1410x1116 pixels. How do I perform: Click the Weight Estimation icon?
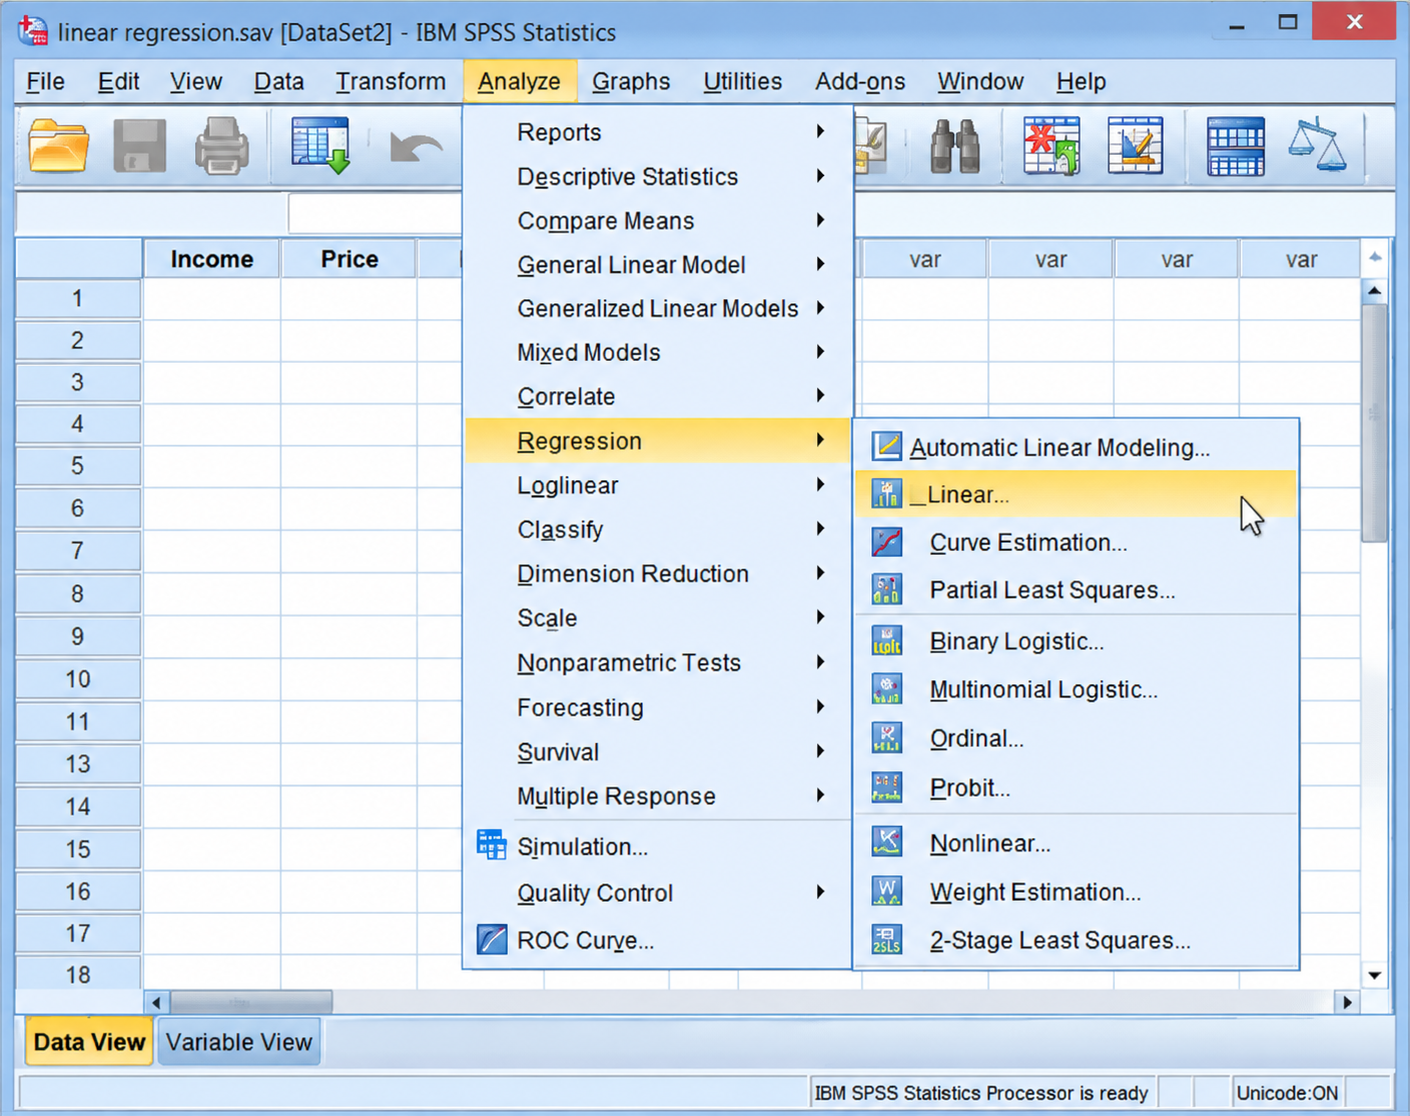(x=886, y=892)
